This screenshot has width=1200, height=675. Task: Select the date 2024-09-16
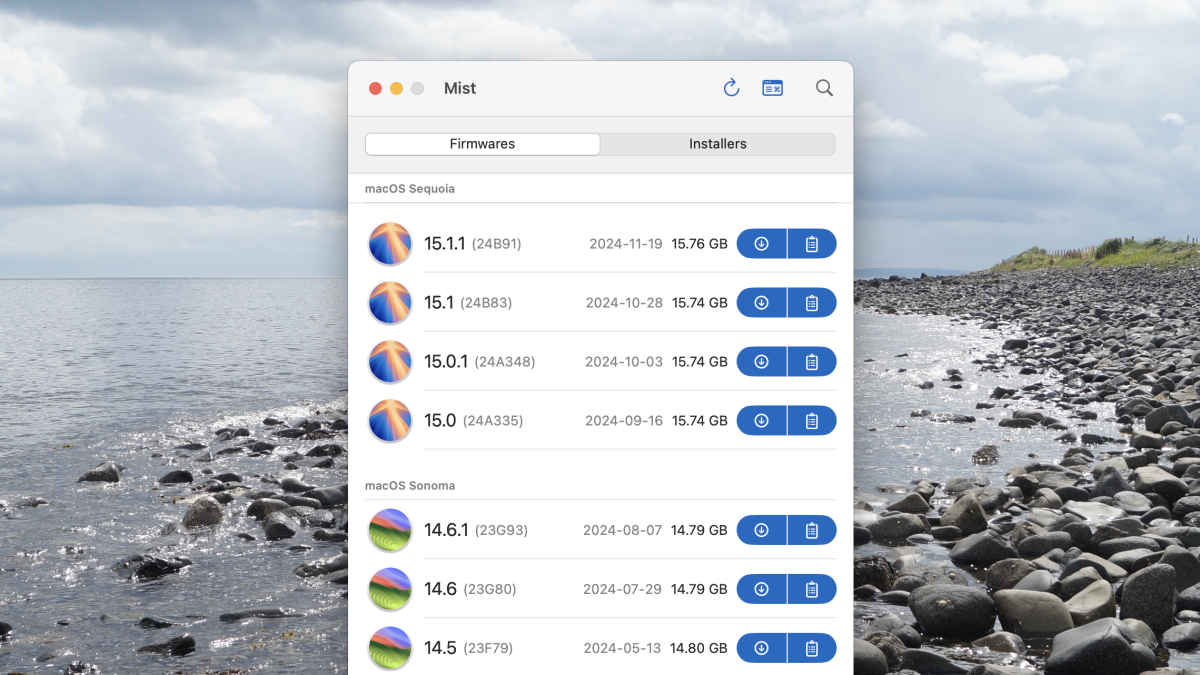[624, 421]
